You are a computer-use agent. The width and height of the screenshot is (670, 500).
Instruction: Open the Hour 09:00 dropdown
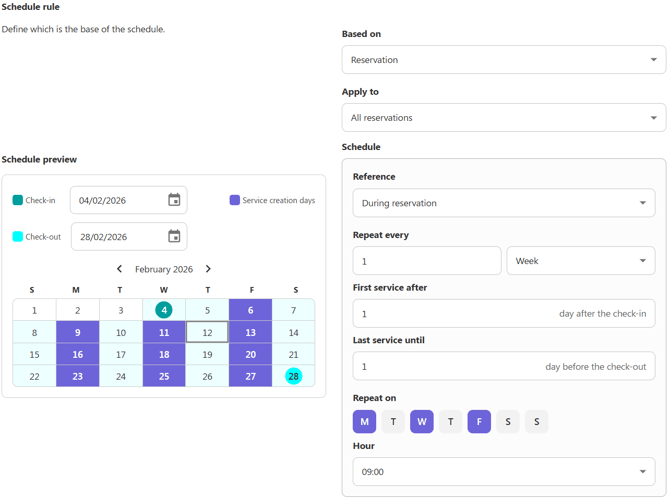503,472
